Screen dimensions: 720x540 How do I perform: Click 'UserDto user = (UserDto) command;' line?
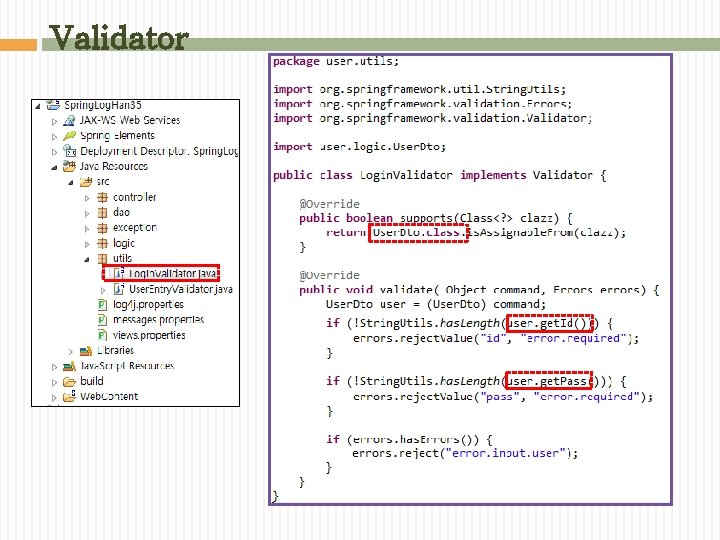pyautogui.click(x=436, y=304)
